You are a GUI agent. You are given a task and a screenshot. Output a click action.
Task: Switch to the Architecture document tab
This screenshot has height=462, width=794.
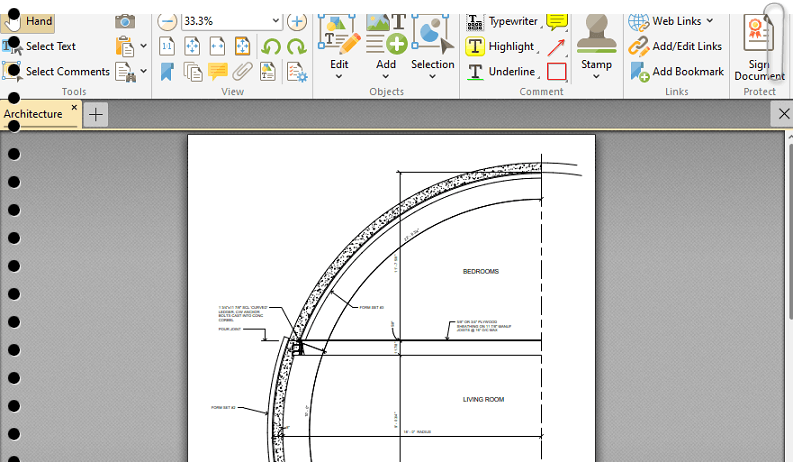click(x=33, y=114)
